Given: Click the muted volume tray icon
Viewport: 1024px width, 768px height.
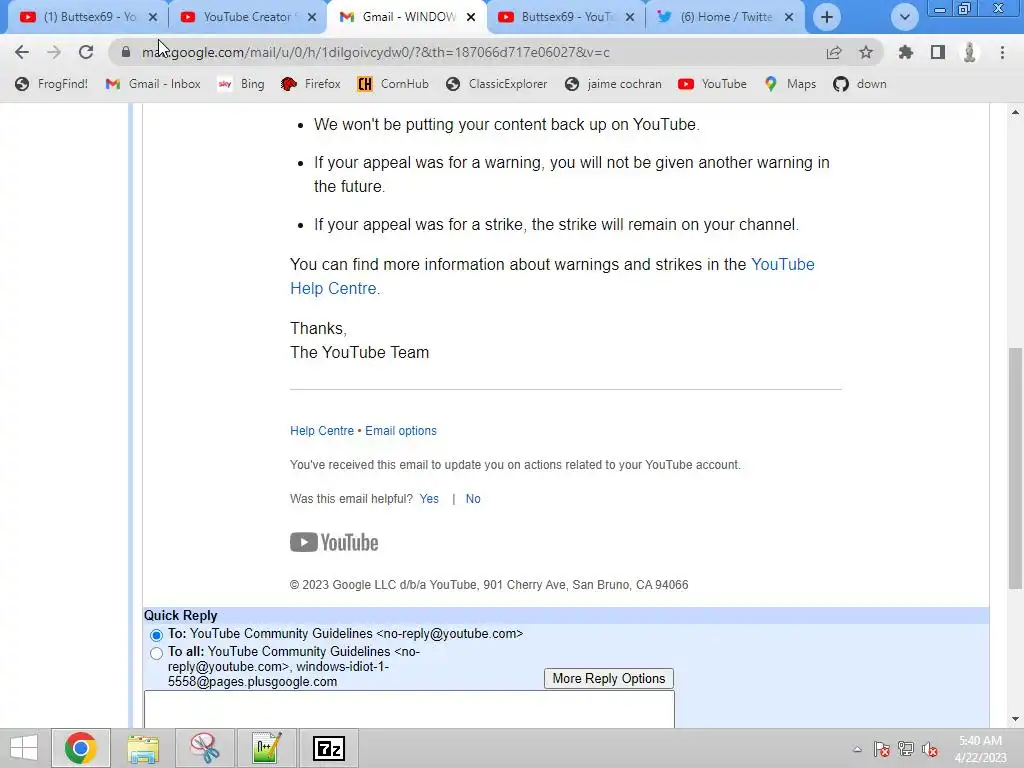Looking at the screenshot, I should click(930, 749).
